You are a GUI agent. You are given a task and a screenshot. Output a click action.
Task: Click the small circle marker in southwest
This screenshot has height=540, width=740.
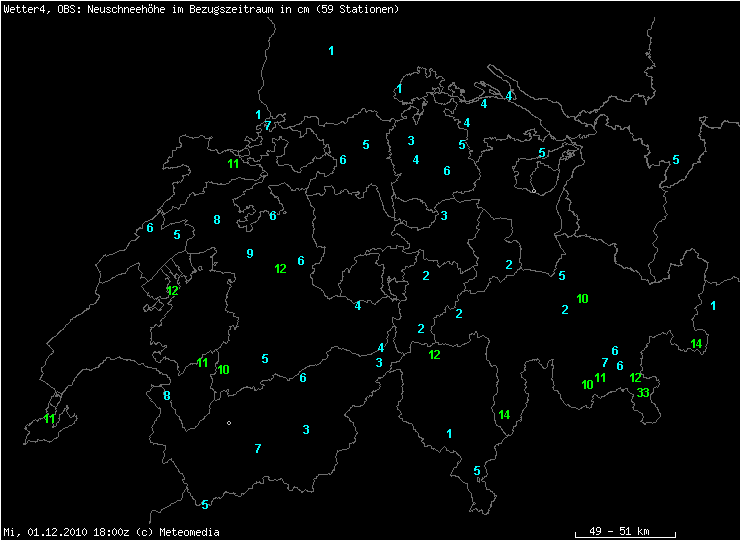pos(229,423)
